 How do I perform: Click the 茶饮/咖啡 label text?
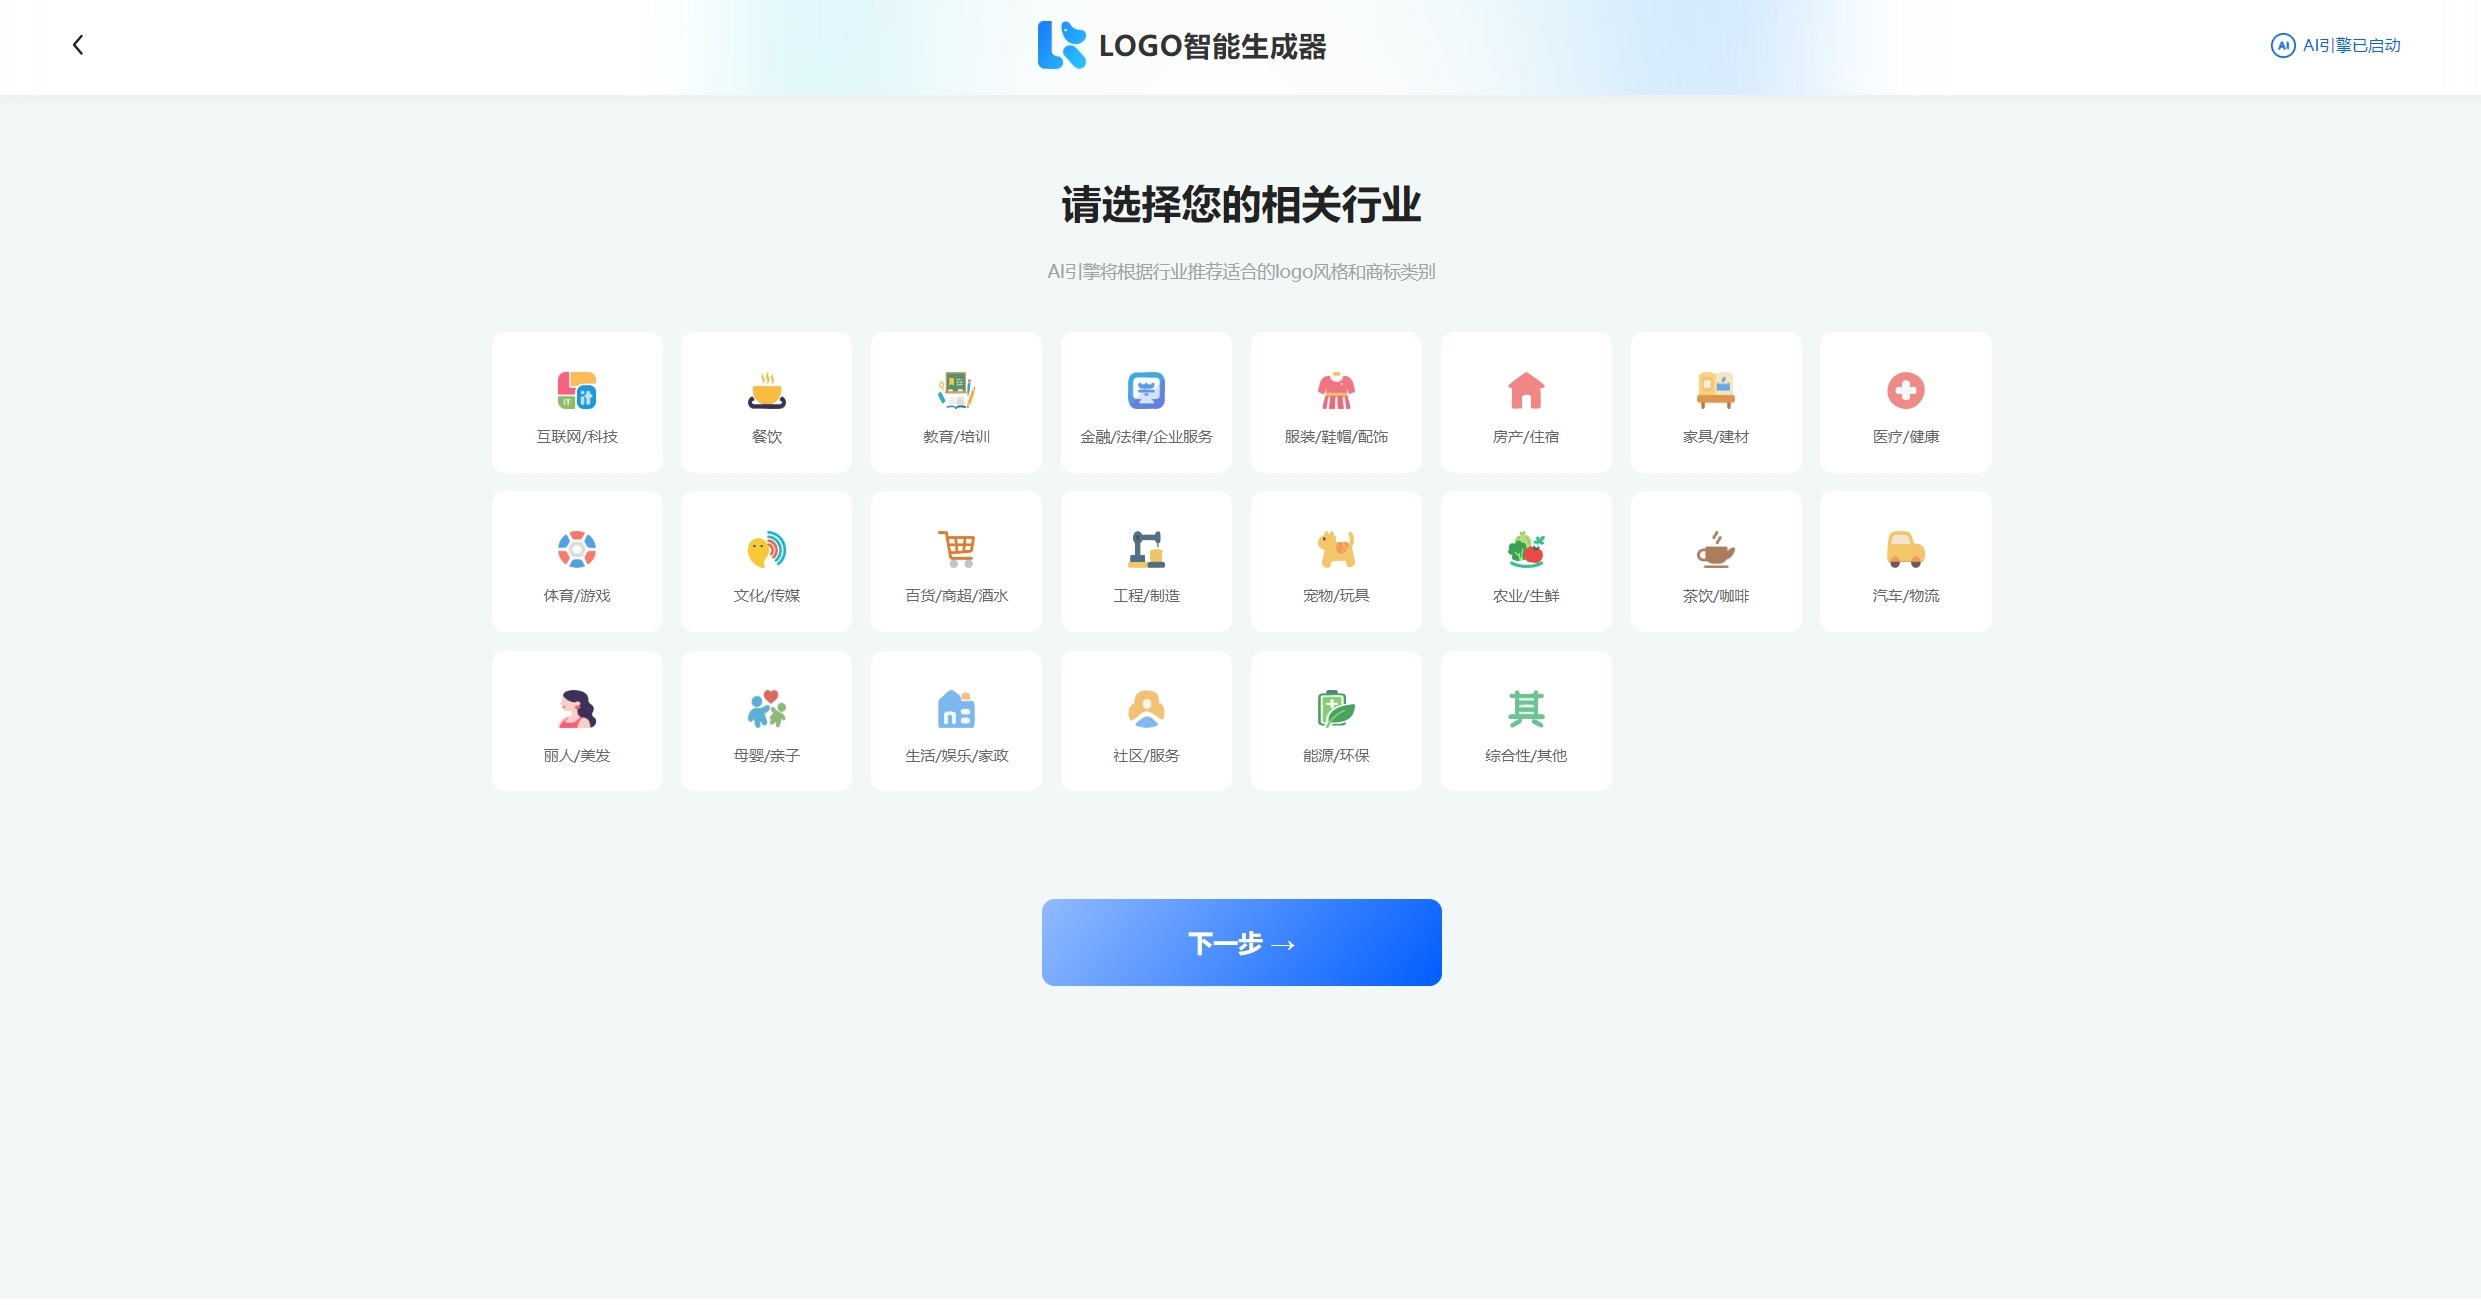pyautogui.click(x=1716, y=595)
